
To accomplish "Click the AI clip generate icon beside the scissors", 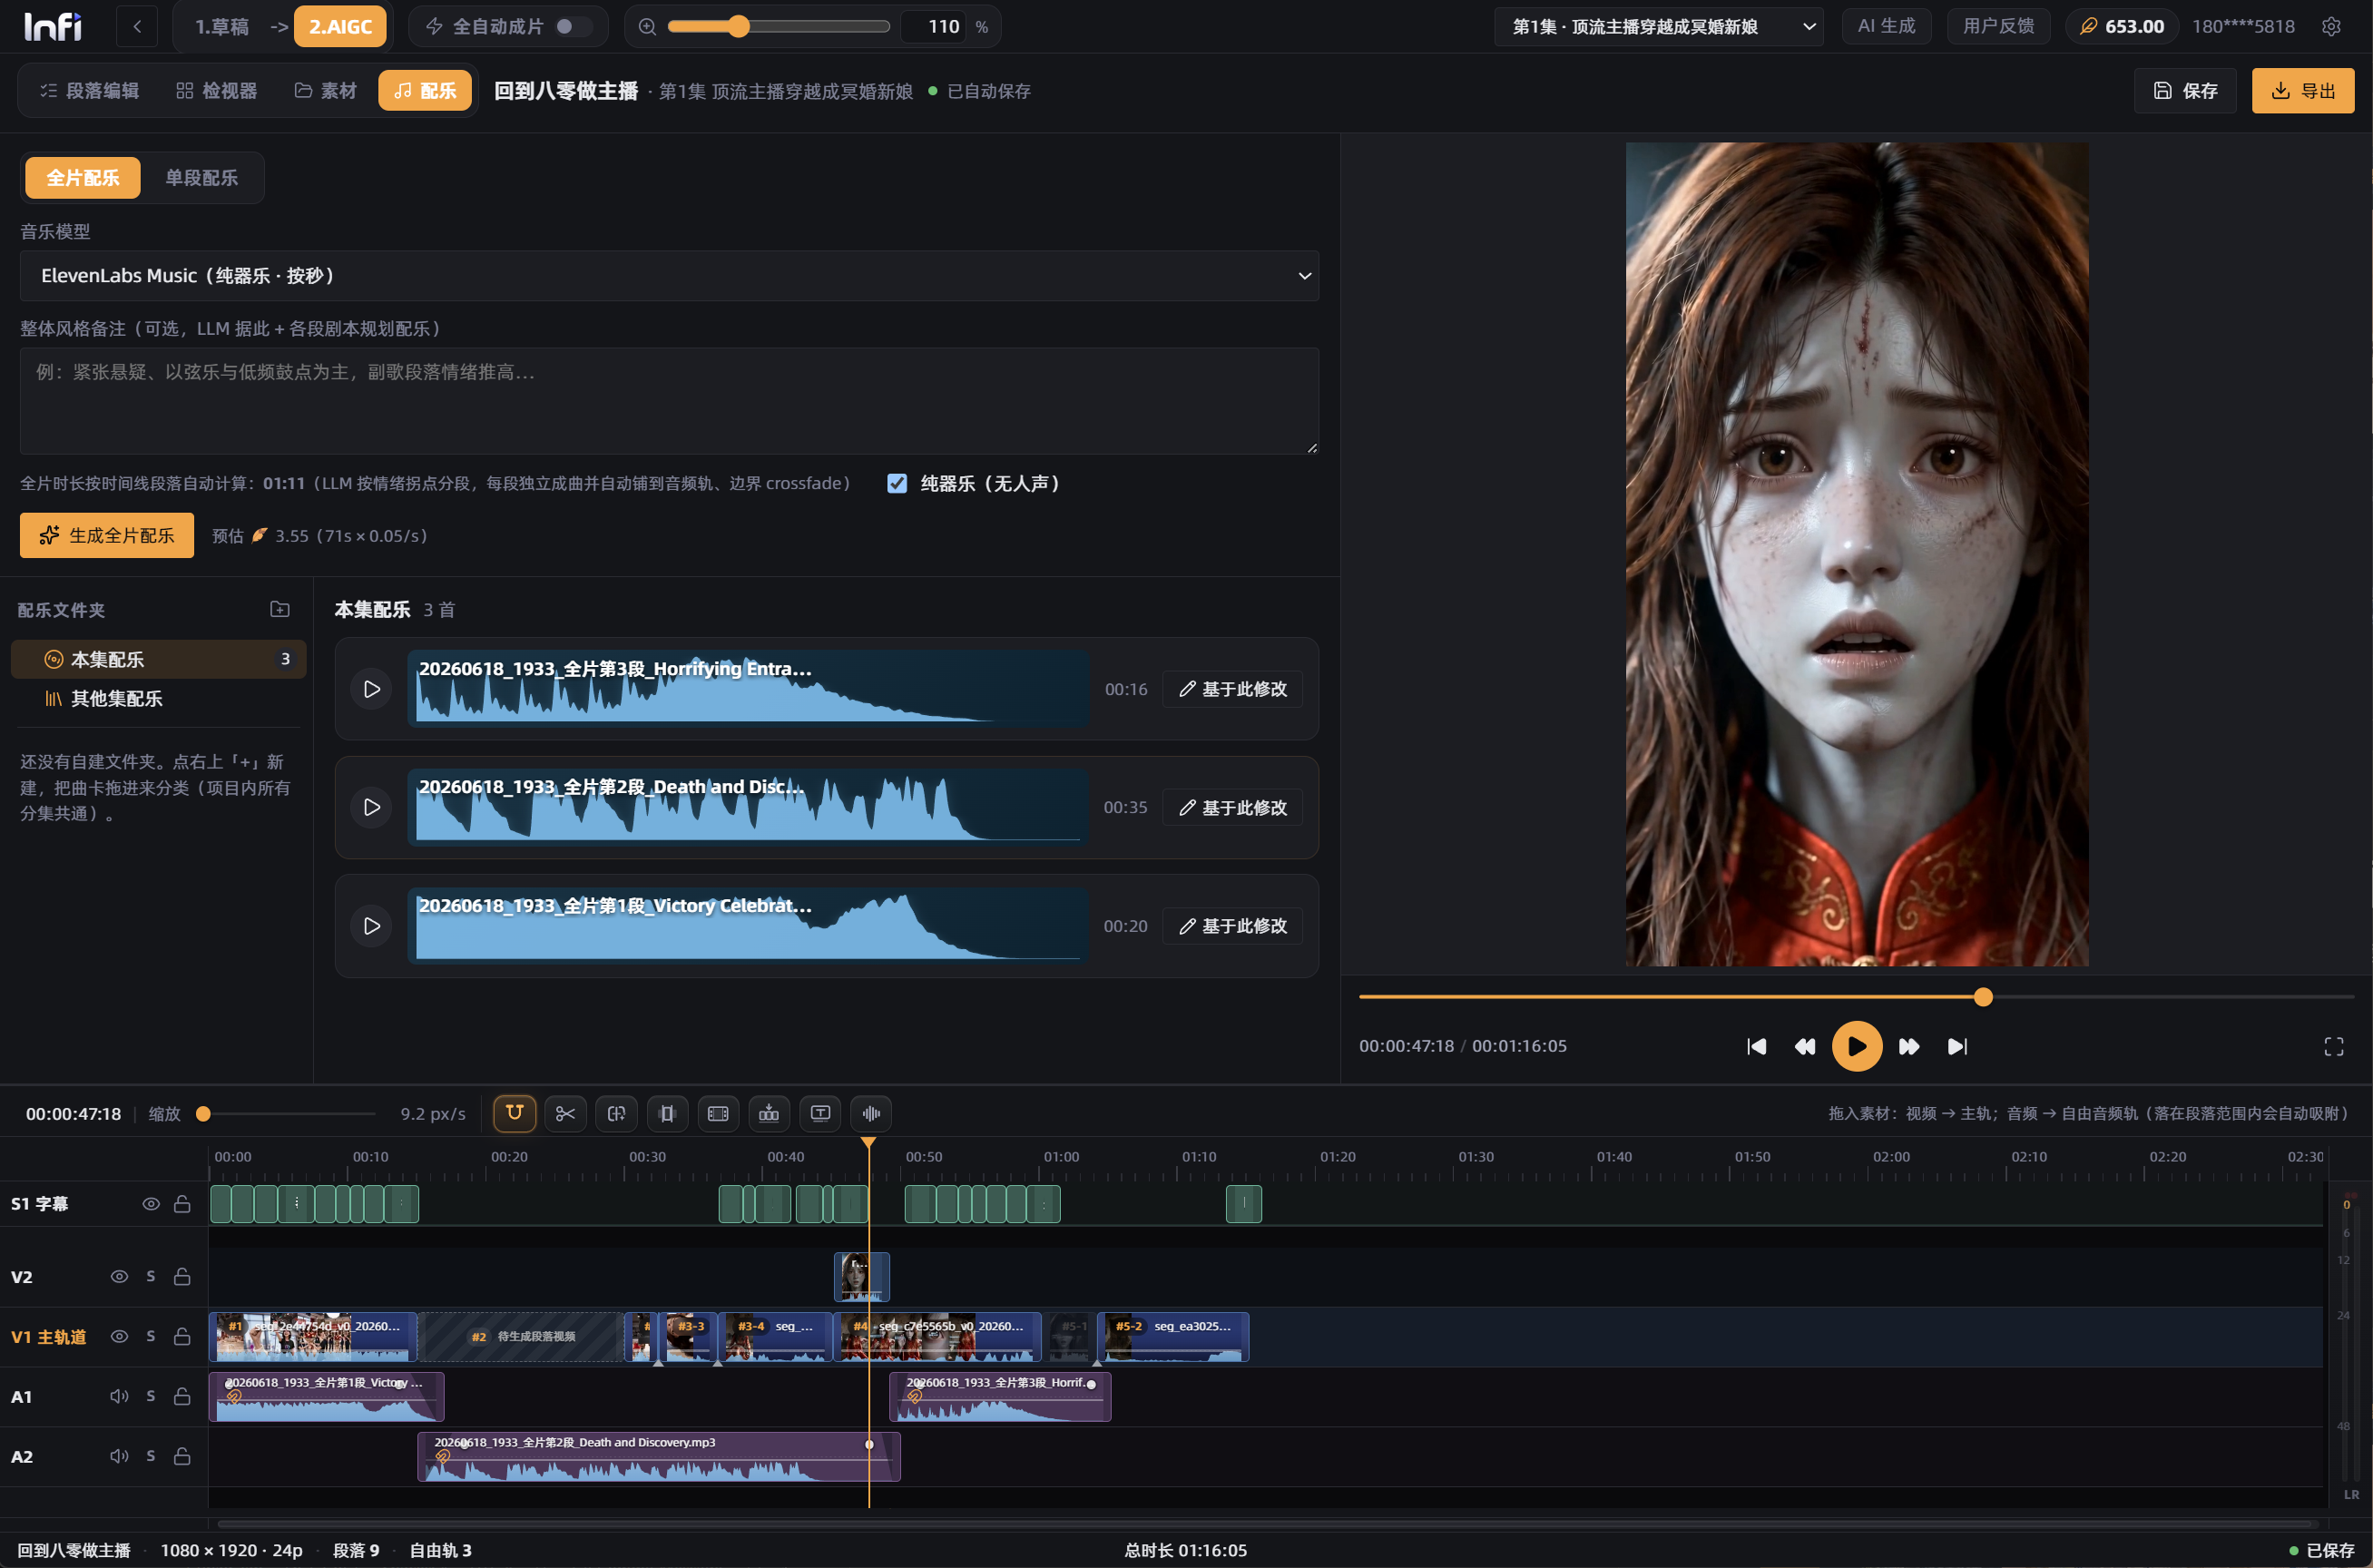I will pyautogui.click(x=616, y=1113).
